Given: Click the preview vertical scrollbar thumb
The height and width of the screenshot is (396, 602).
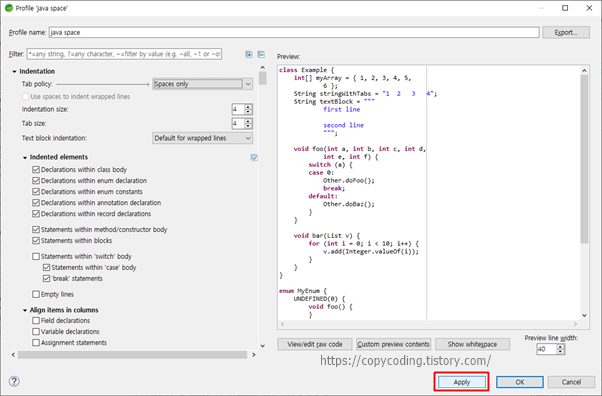Looking at the screenshot, I should coord(584,159).
